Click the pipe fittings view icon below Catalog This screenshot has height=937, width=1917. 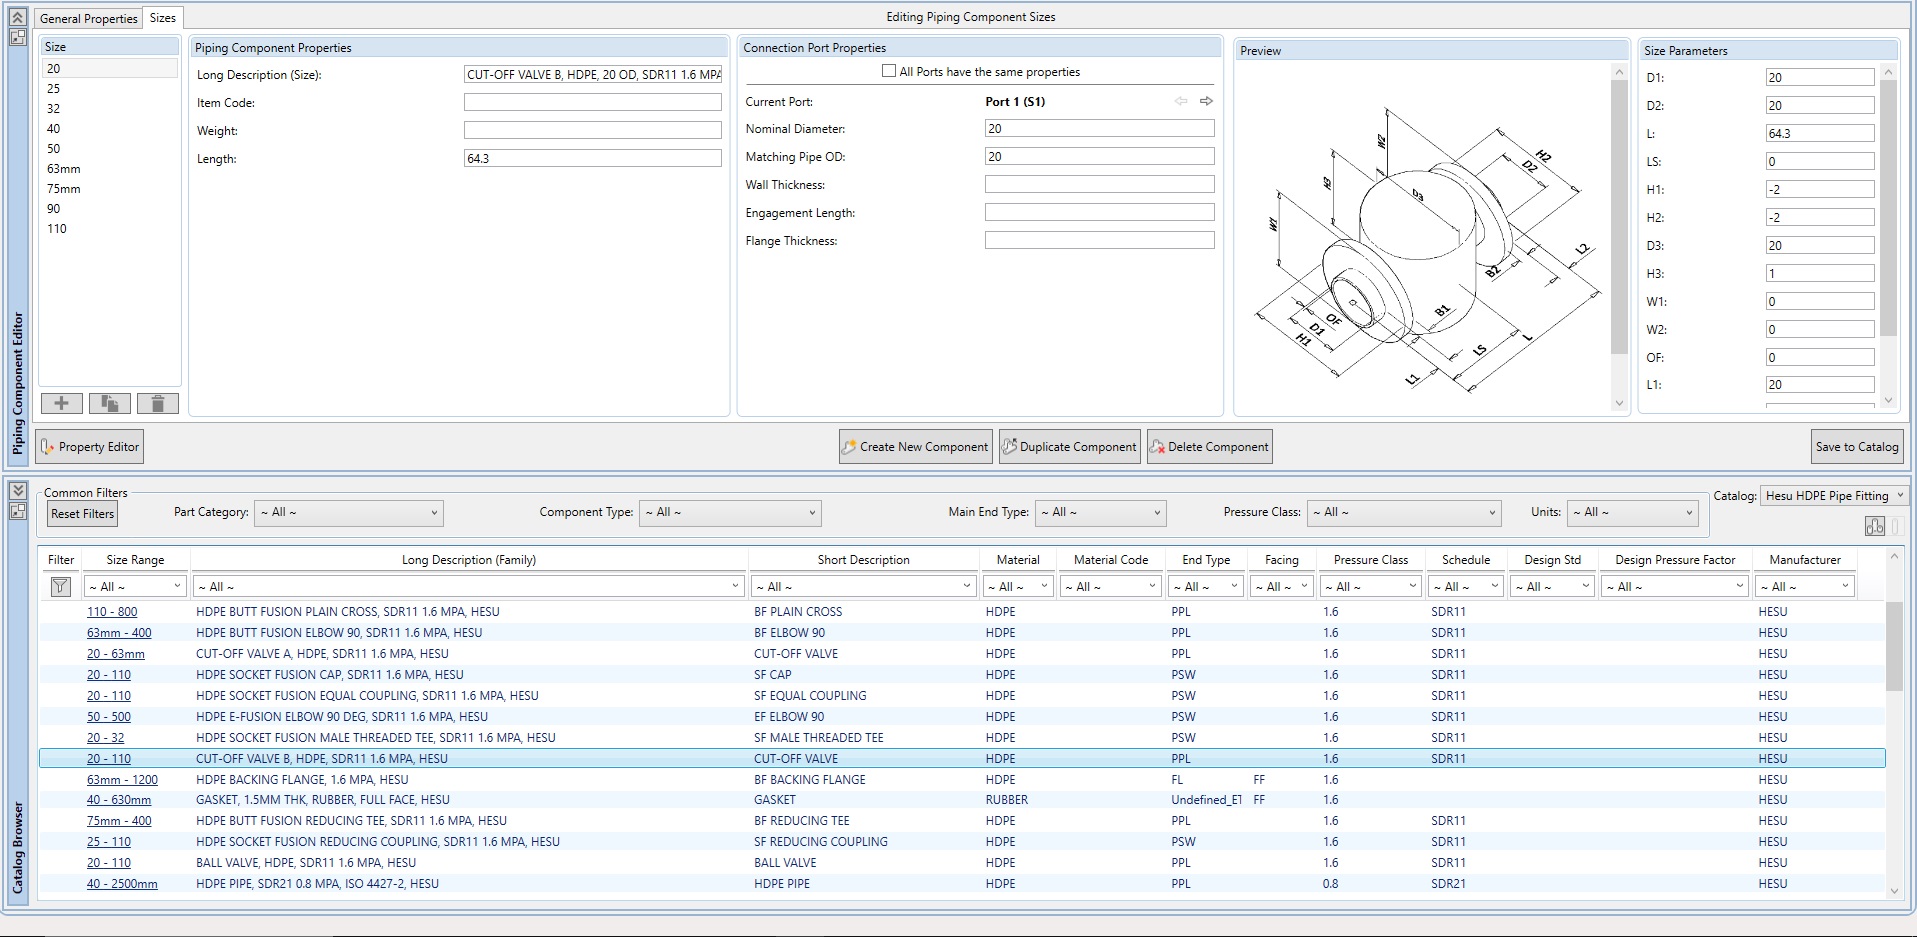pyautogui.click(x=1874, y=526)
